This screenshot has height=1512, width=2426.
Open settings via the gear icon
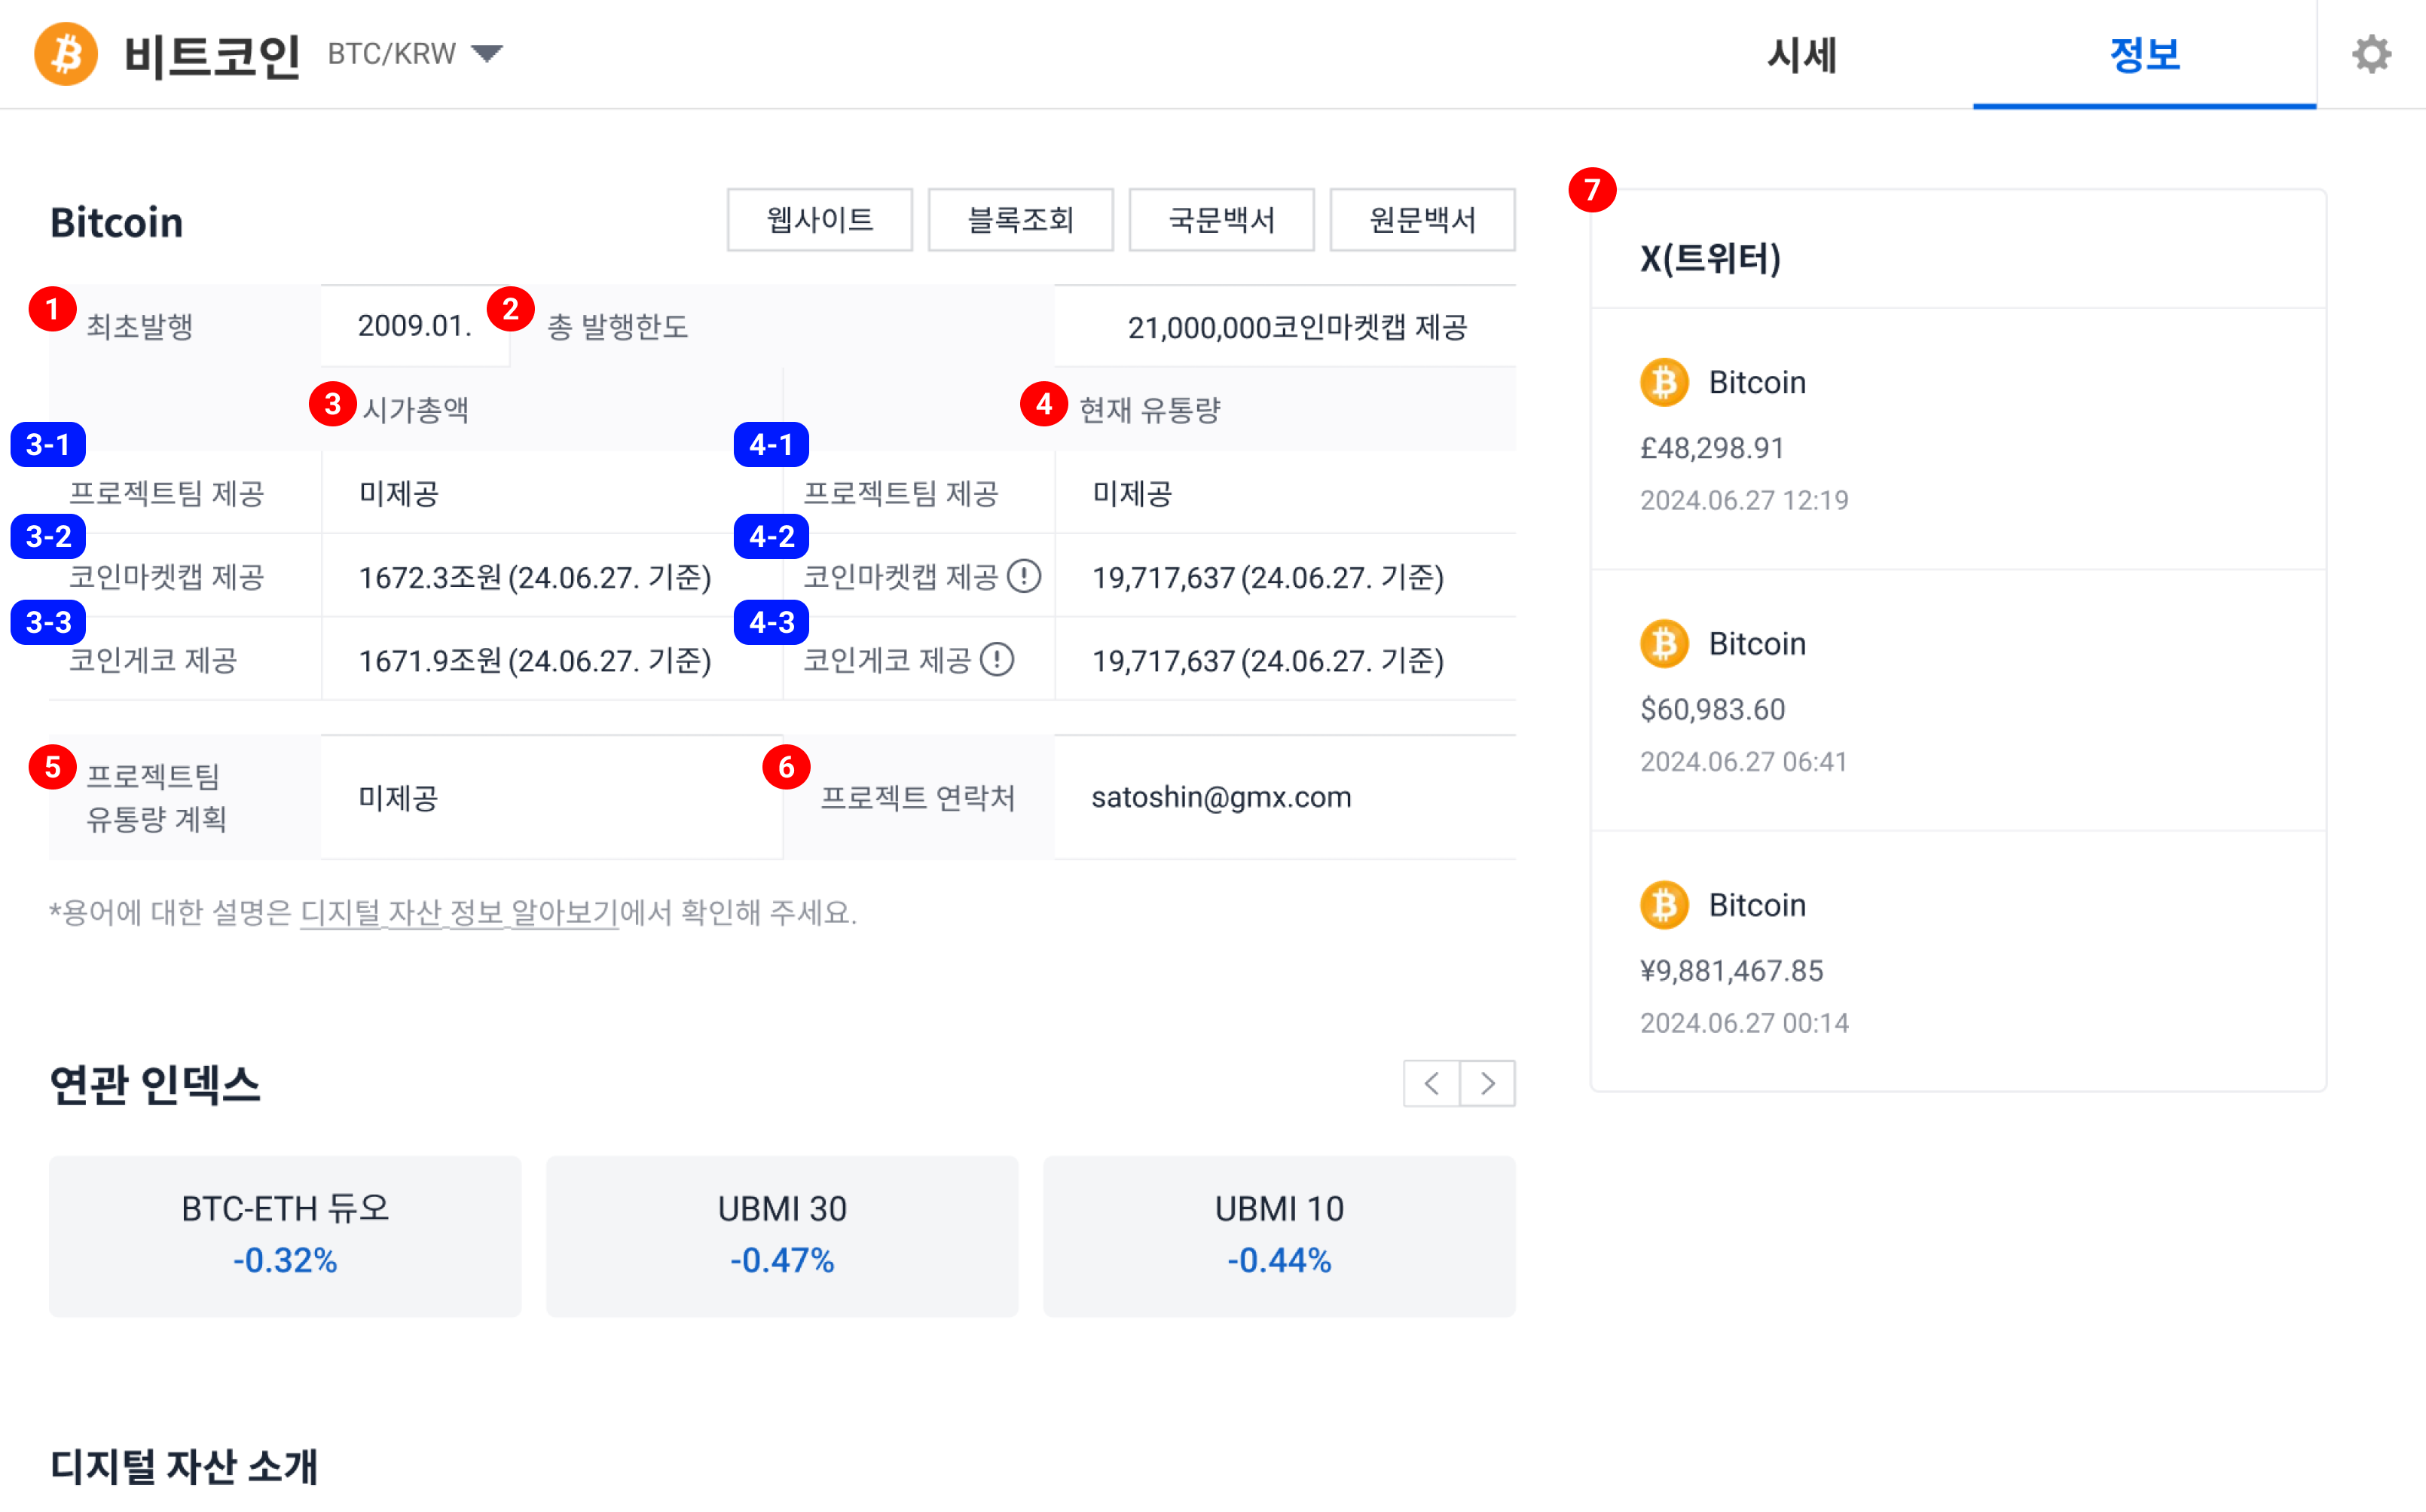(x=2371, y=54)
